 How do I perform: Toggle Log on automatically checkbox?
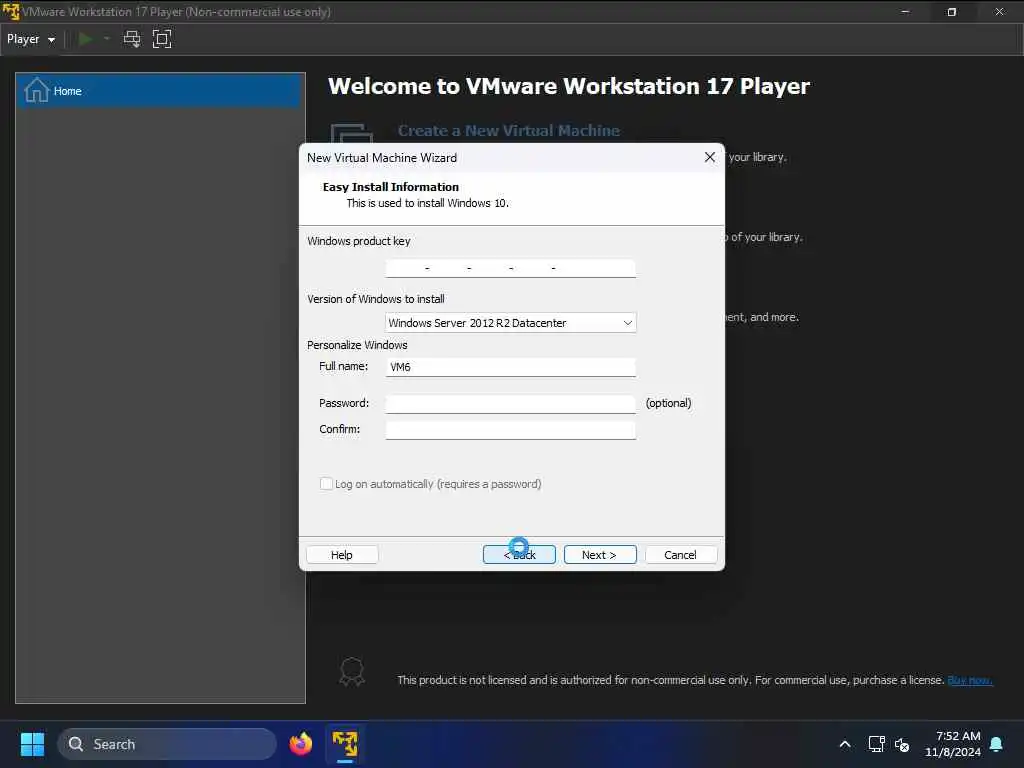point(326,484)
